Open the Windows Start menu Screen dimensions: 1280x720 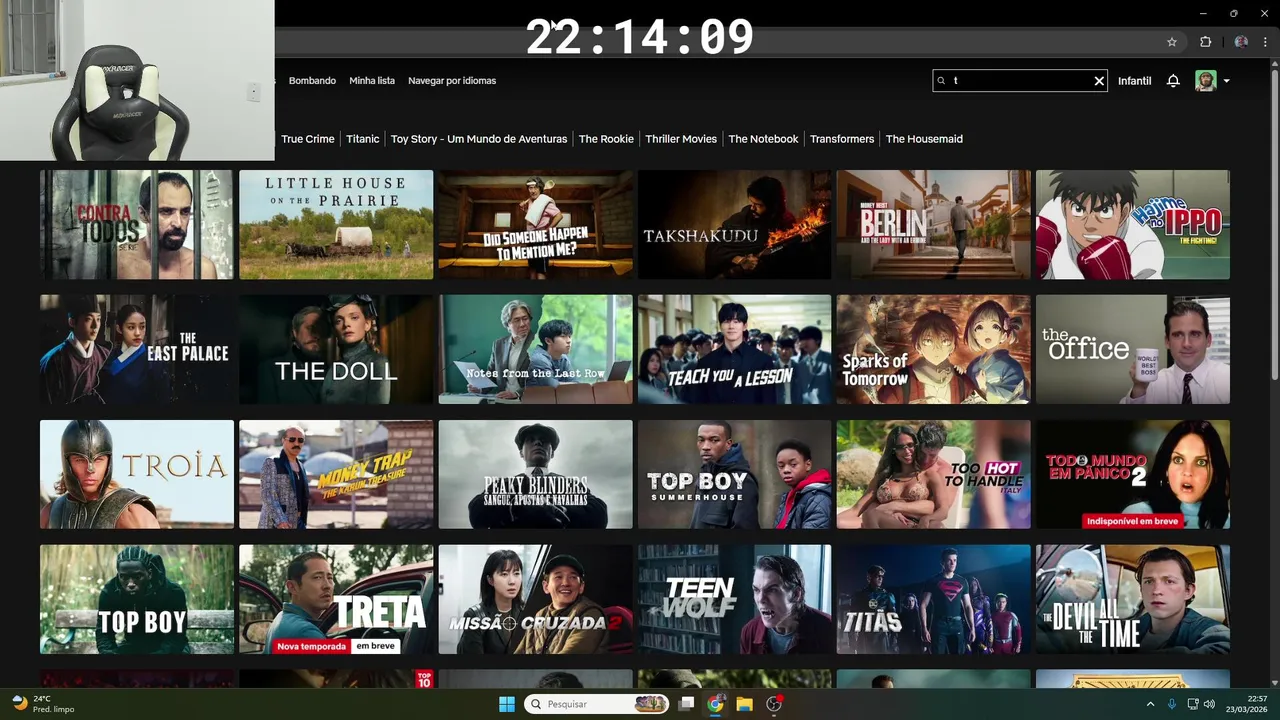(507, 704)
